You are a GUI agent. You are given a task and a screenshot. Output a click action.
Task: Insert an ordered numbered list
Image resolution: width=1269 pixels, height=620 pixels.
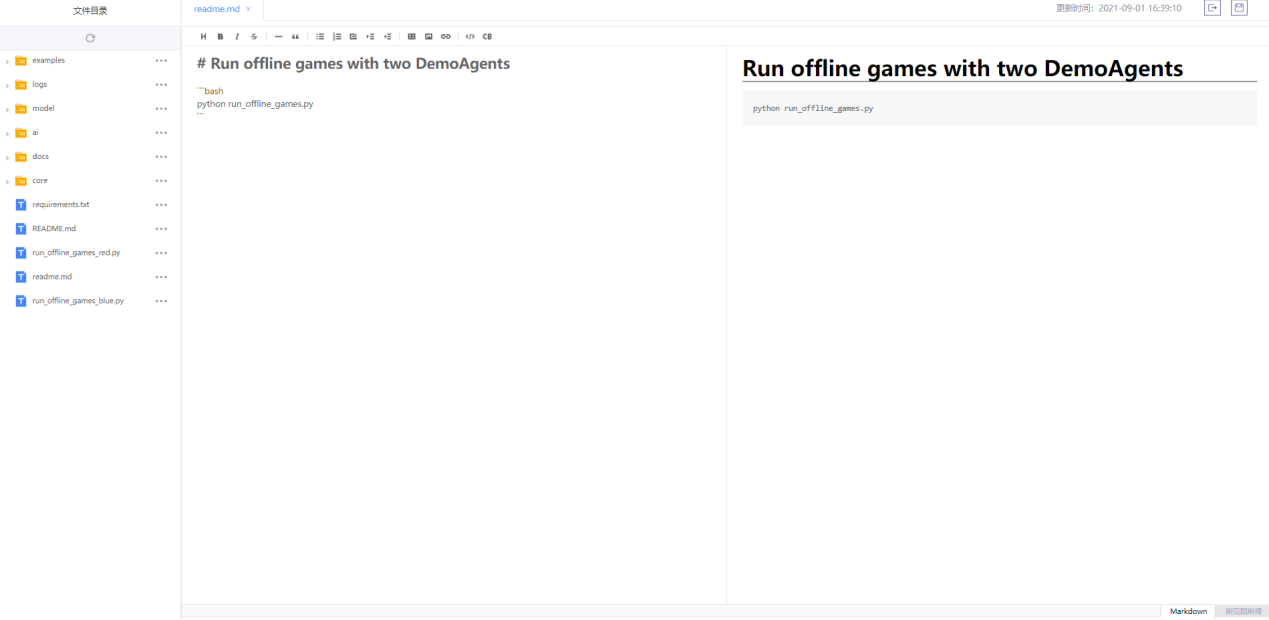point(337,36)
